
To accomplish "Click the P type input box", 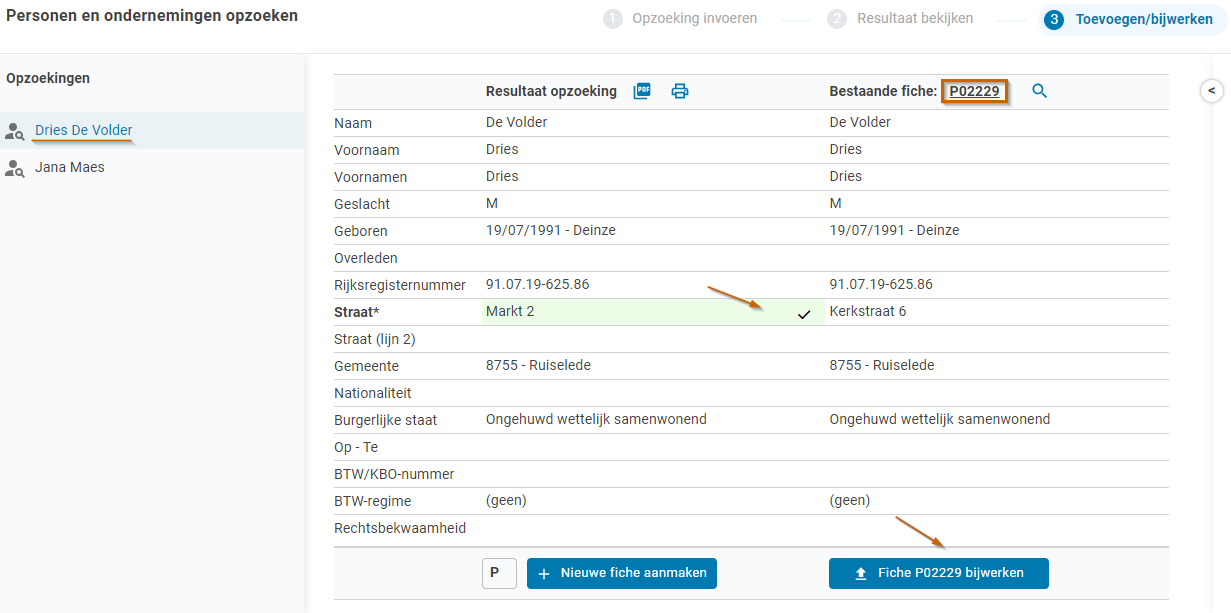I will click(x=499, y=573).
